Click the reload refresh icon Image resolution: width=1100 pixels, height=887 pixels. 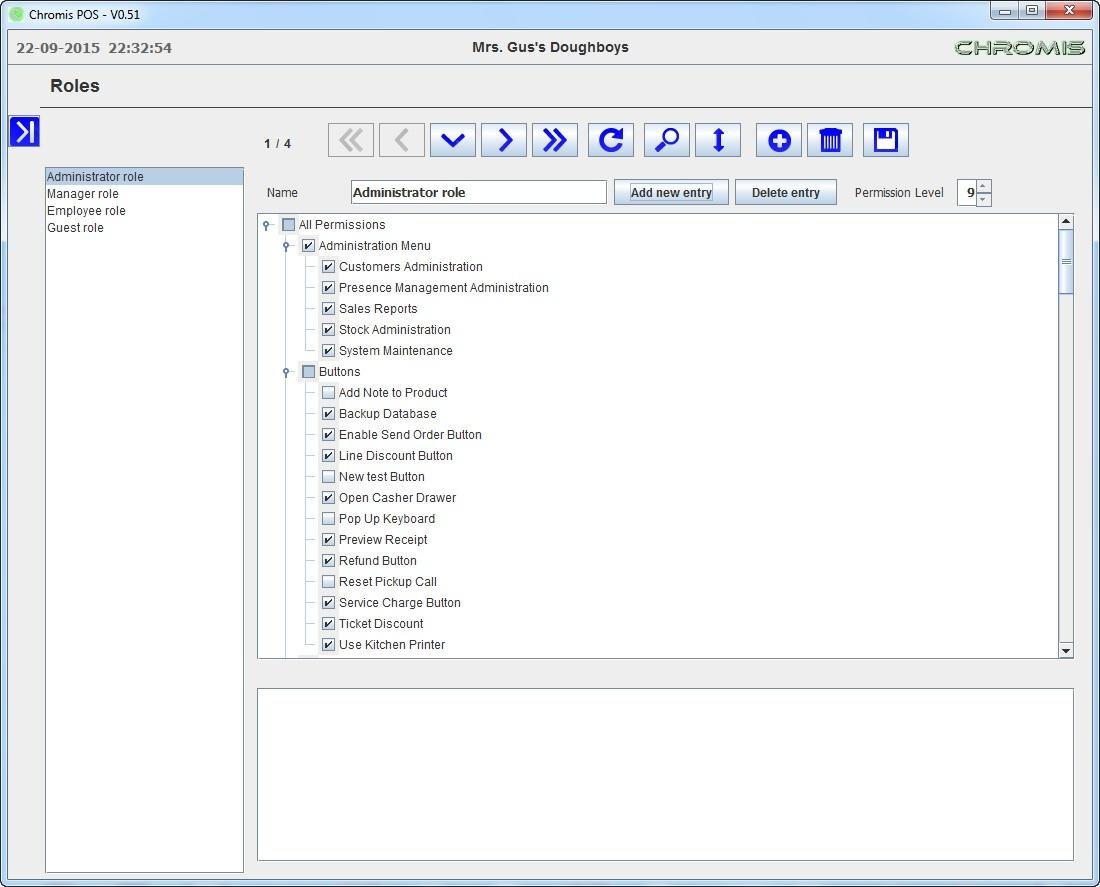click(x=610, y=141)
